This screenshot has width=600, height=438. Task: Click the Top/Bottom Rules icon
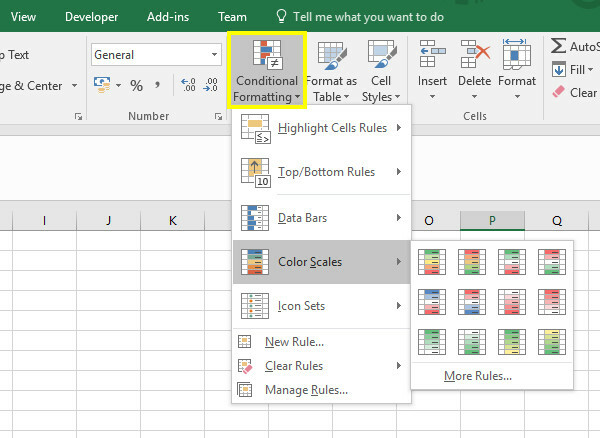[x=256, y=173]
